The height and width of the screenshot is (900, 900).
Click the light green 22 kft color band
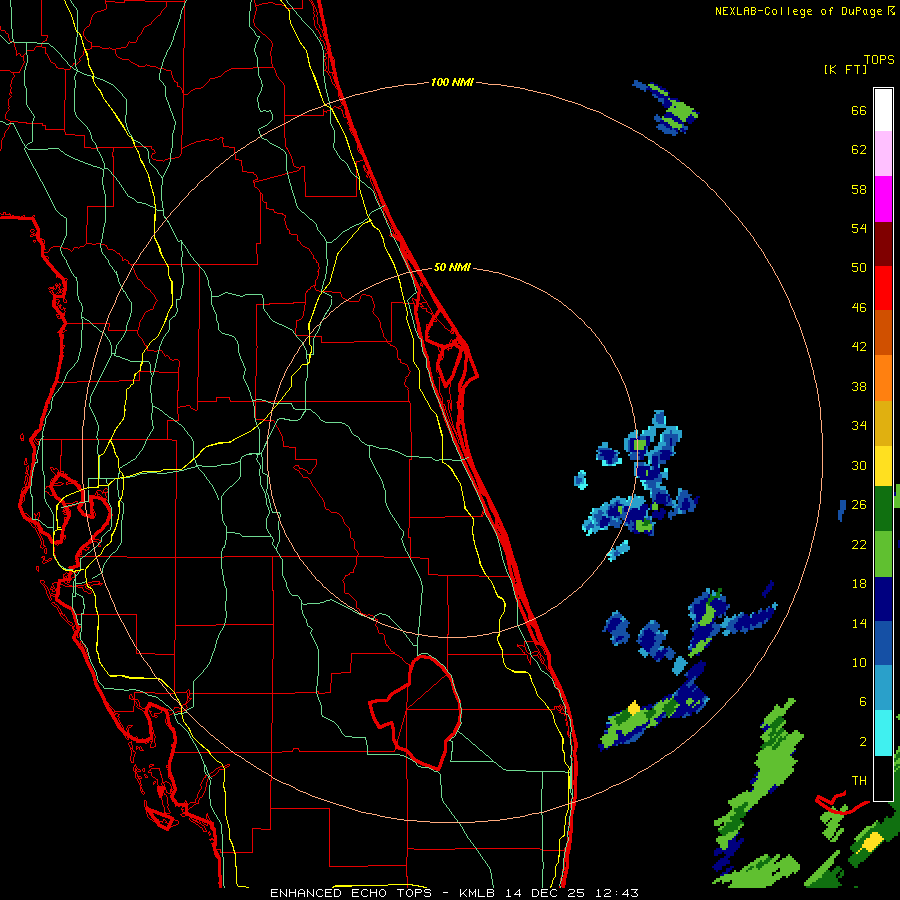pos(883,554)
